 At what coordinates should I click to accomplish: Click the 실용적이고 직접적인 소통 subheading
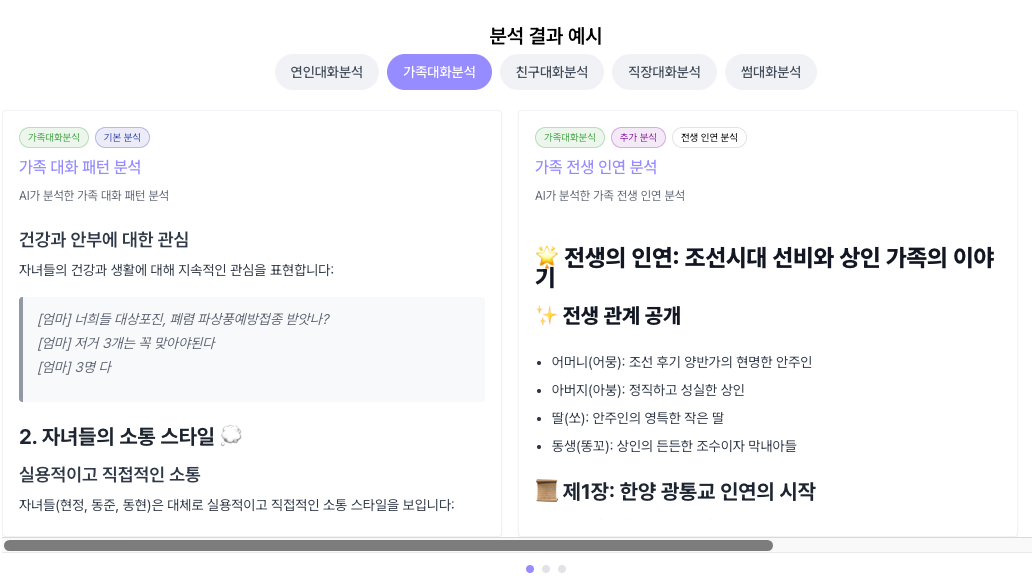click(110, 474)
